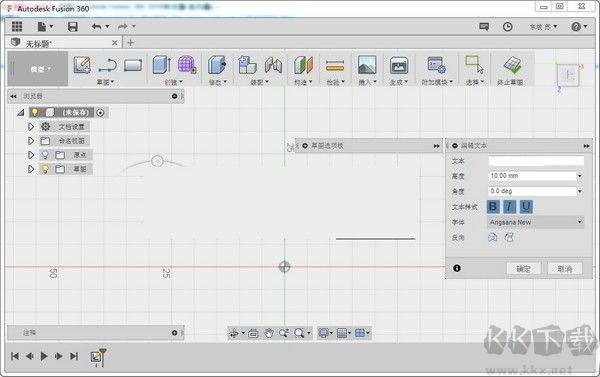Click Cancel in the Edit Text dialog
The width and height of the screenshot is (600, 377).
coord(565,269)
